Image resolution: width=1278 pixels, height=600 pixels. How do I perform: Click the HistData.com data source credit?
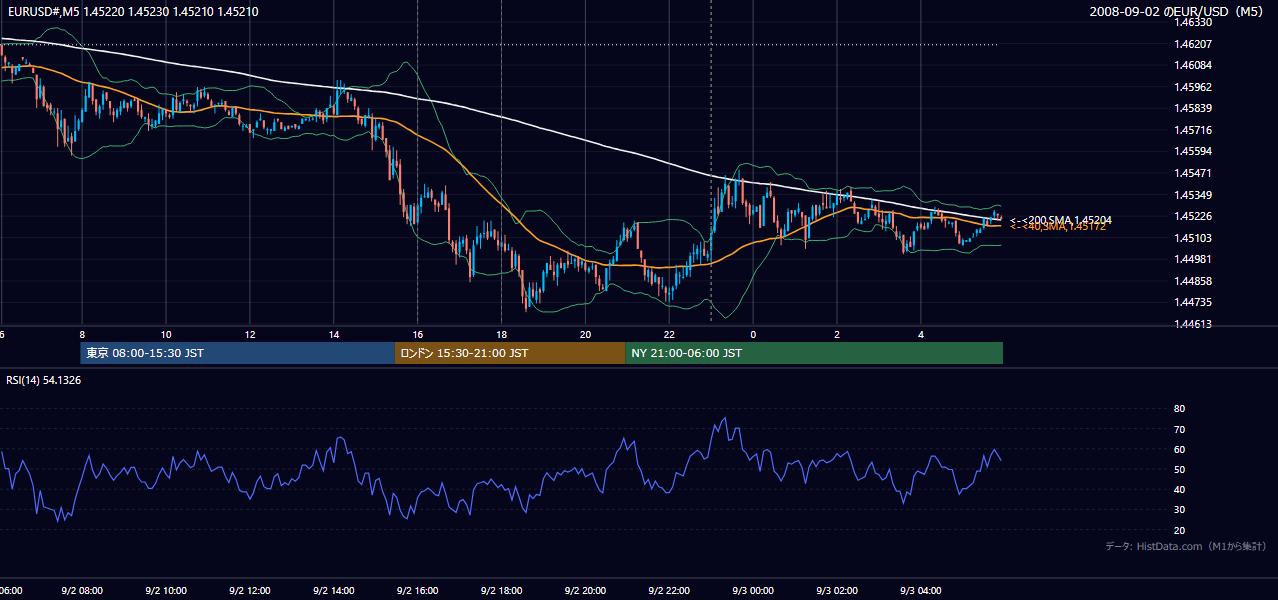point(1186,546)
